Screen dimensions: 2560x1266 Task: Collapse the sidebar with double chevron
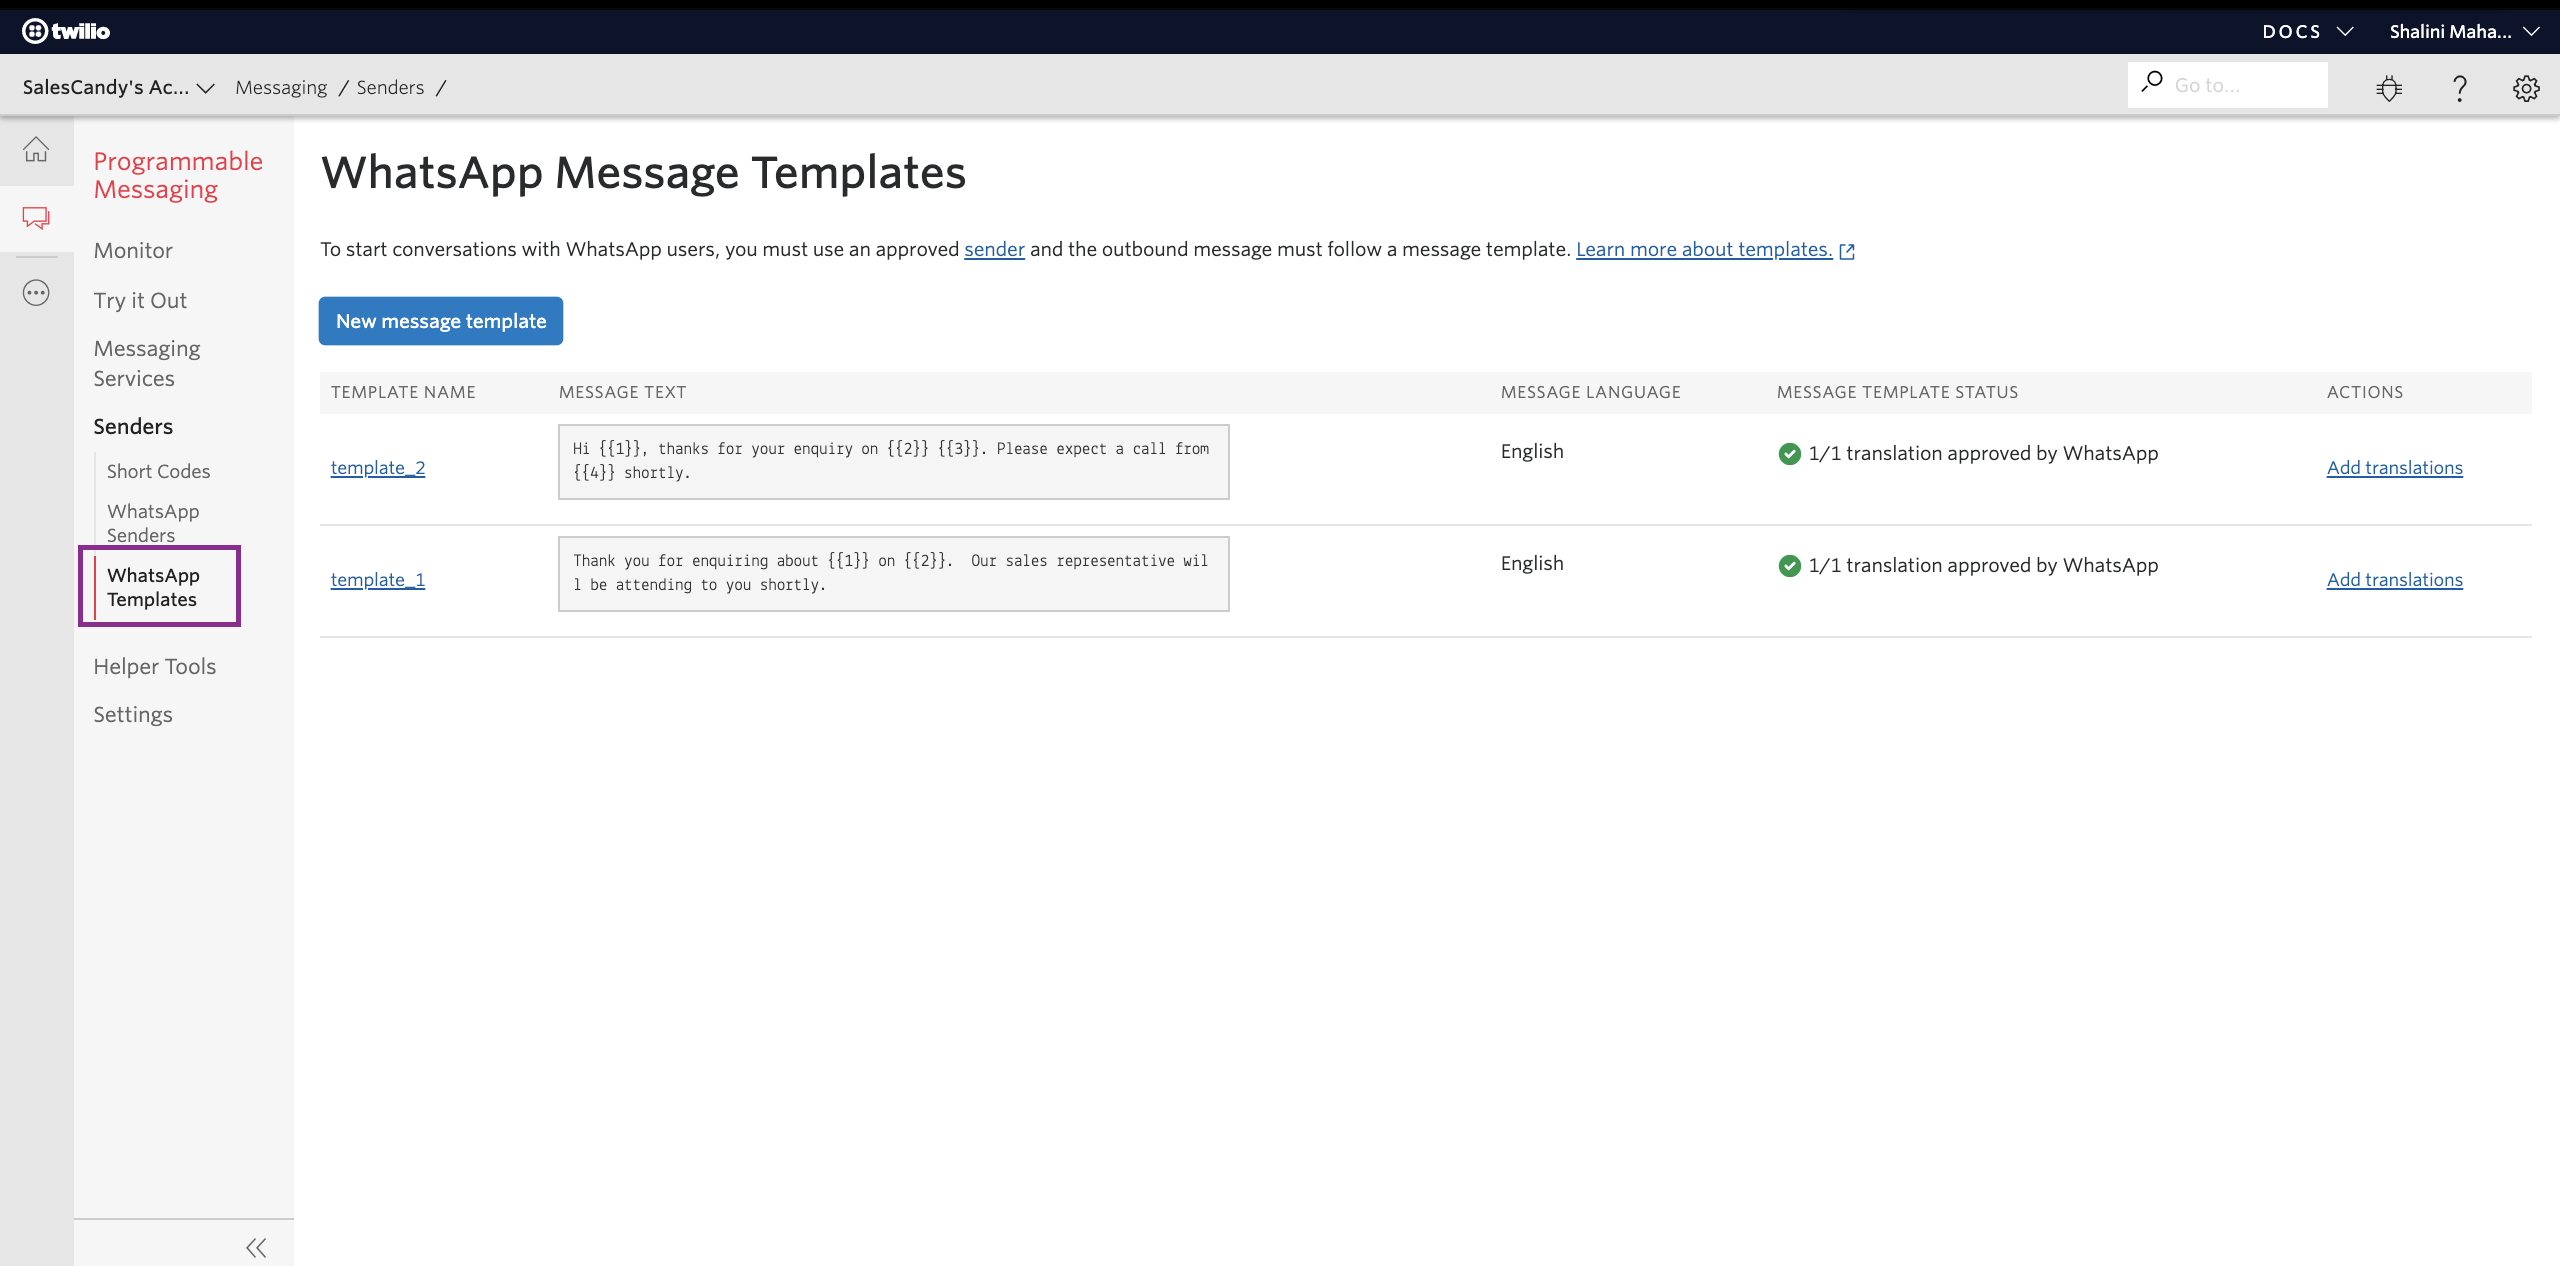click(256, 1247)
